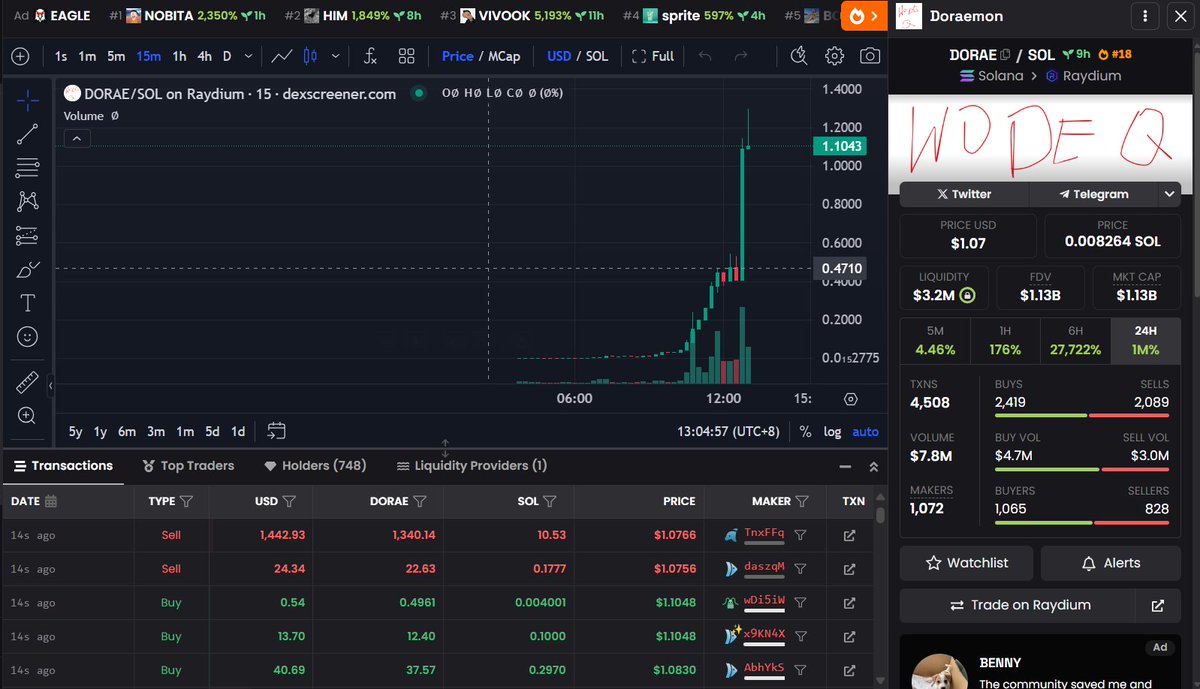
Task: Open USD column filter
Action: (x=289, y=501)
